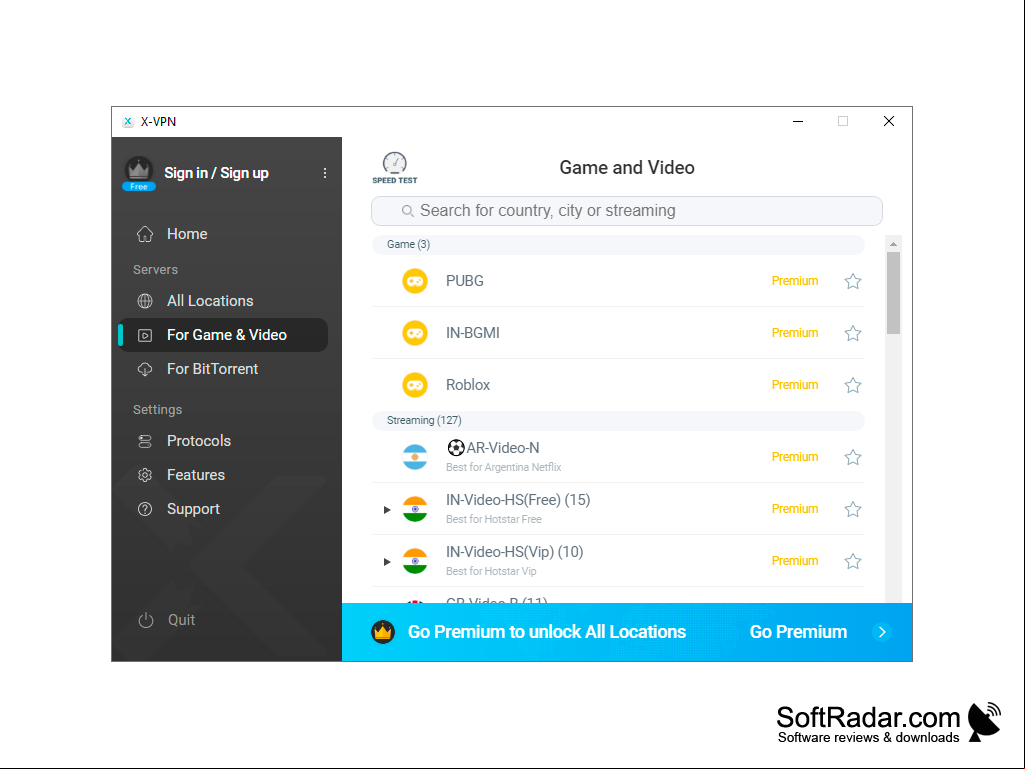Viewport: 1025px width, 769px height.
Task: Star the IN-Video-HS(Free) server group
Action: [852, 509]
